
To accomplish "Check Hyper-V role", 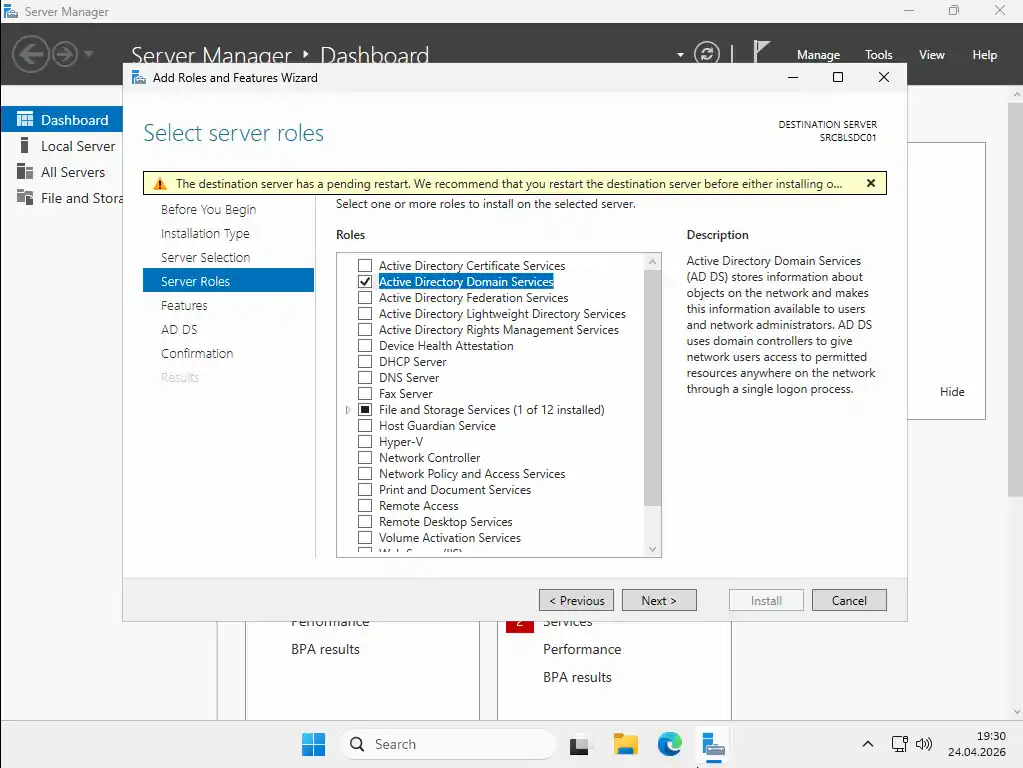I will (x=365, y=442).
